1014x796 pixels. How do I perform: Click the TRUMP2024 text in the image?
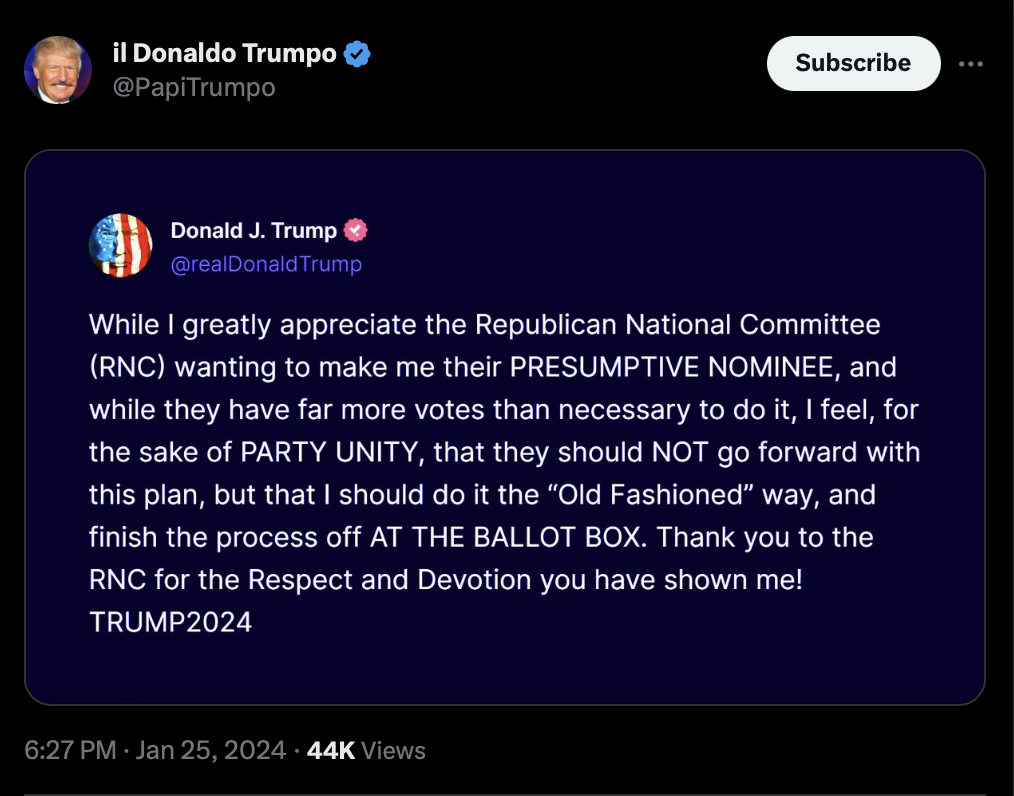point(170,622)
